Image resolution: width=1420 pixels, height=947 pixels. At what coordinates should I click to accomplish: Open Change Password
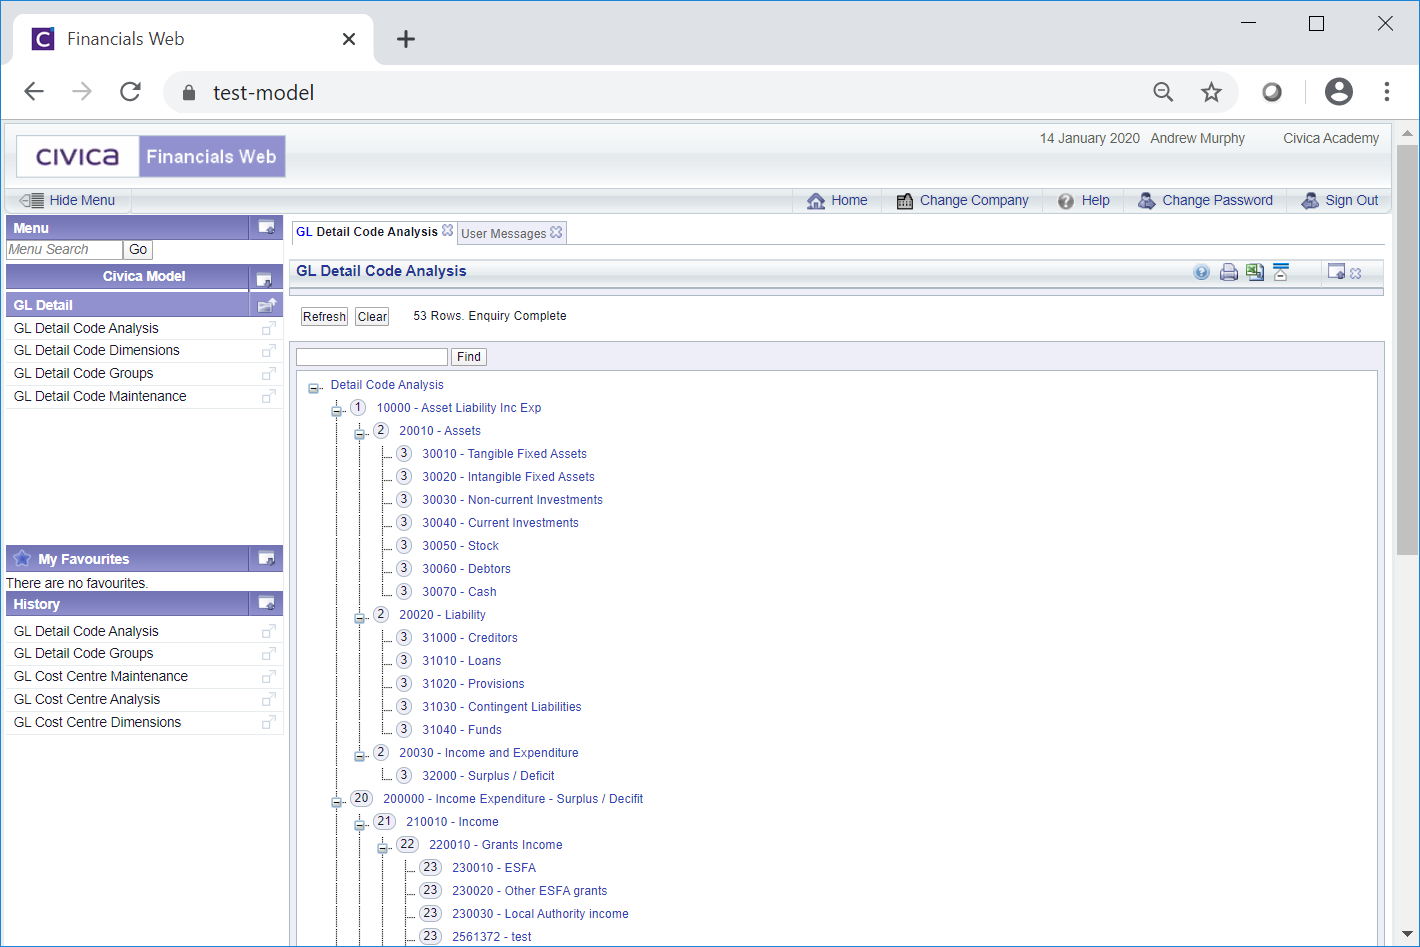pyautogui.click(x=1205, y=200)
